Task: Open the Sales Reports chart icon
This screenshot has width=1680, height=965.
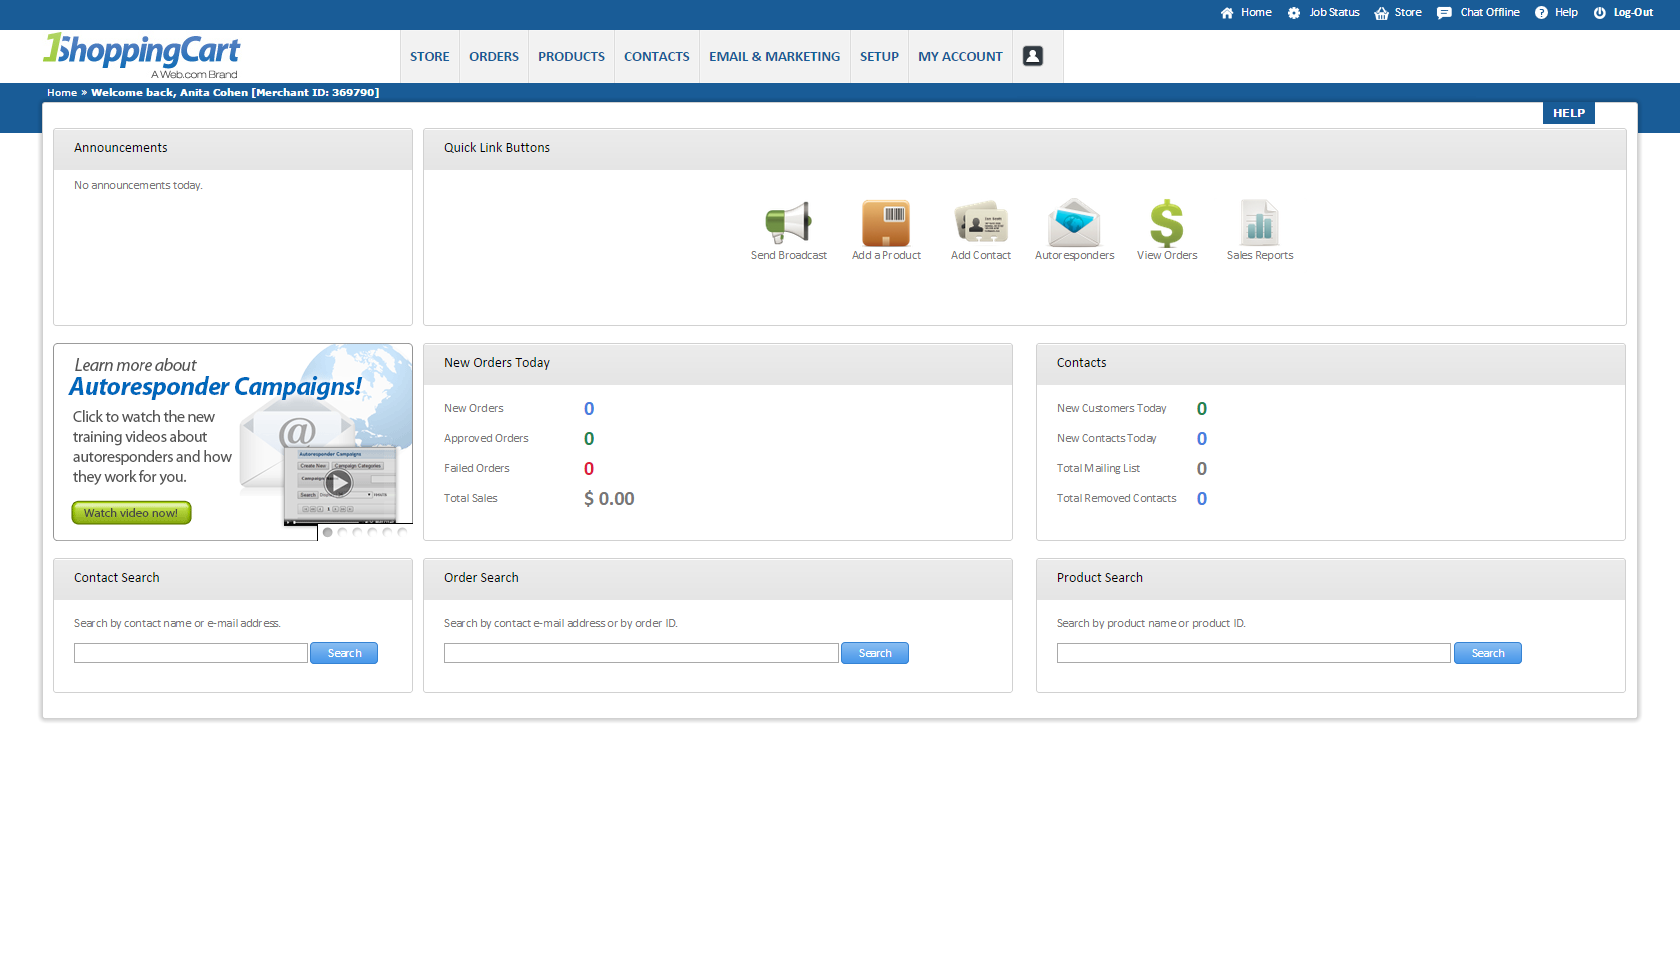Action: (x=1259, y=223)
